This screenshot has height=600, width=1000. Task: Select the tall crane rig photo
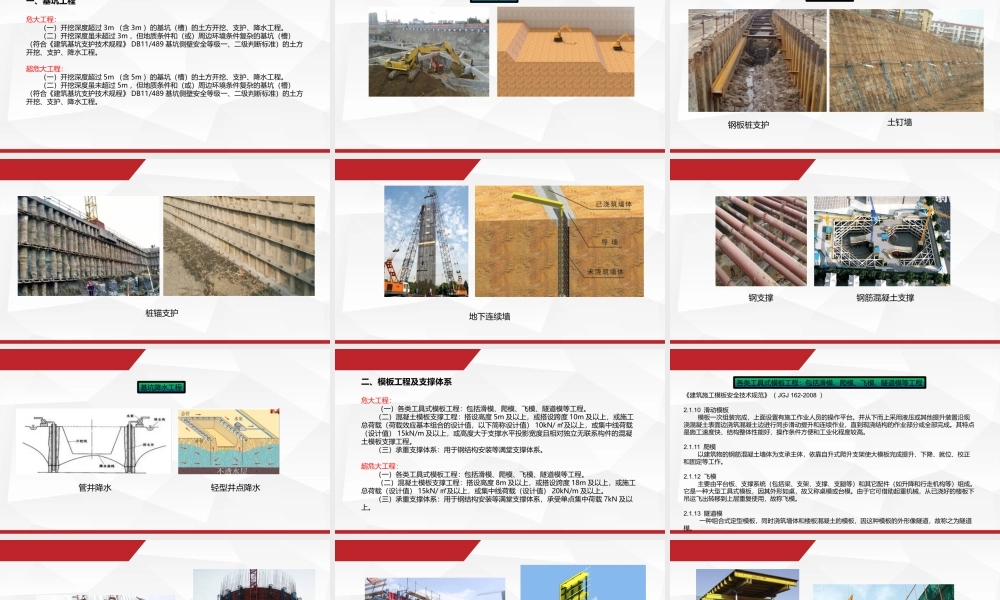426,241
